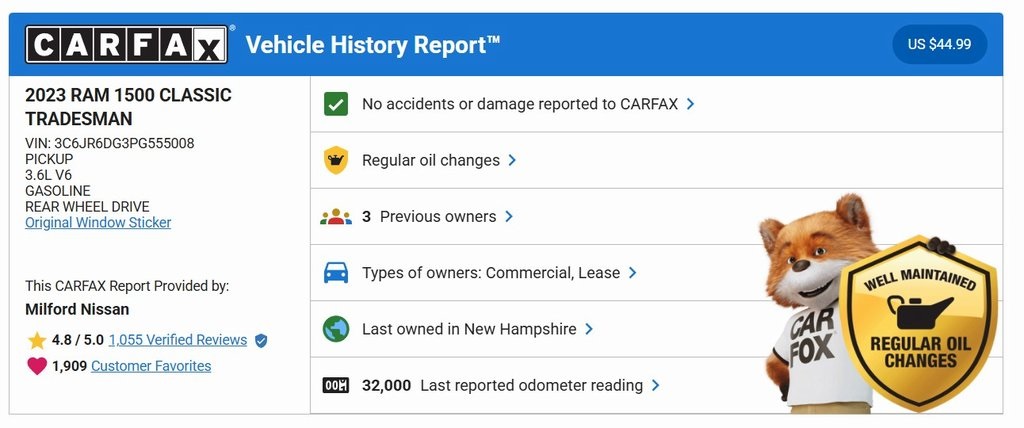
Task: Click the blue verified shield badge
Action: (261, 340)
